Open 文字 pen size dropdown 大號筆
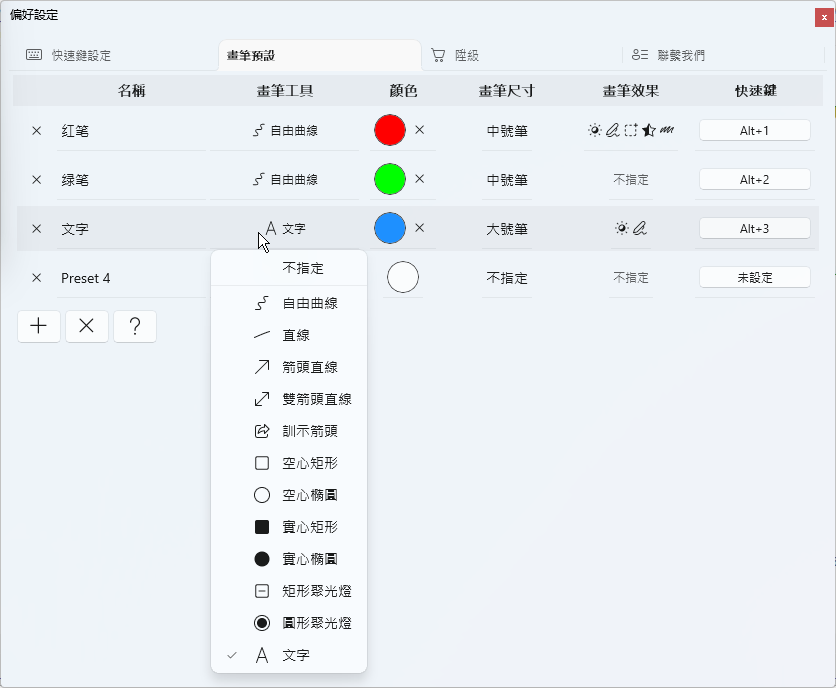 coord(507,229)
